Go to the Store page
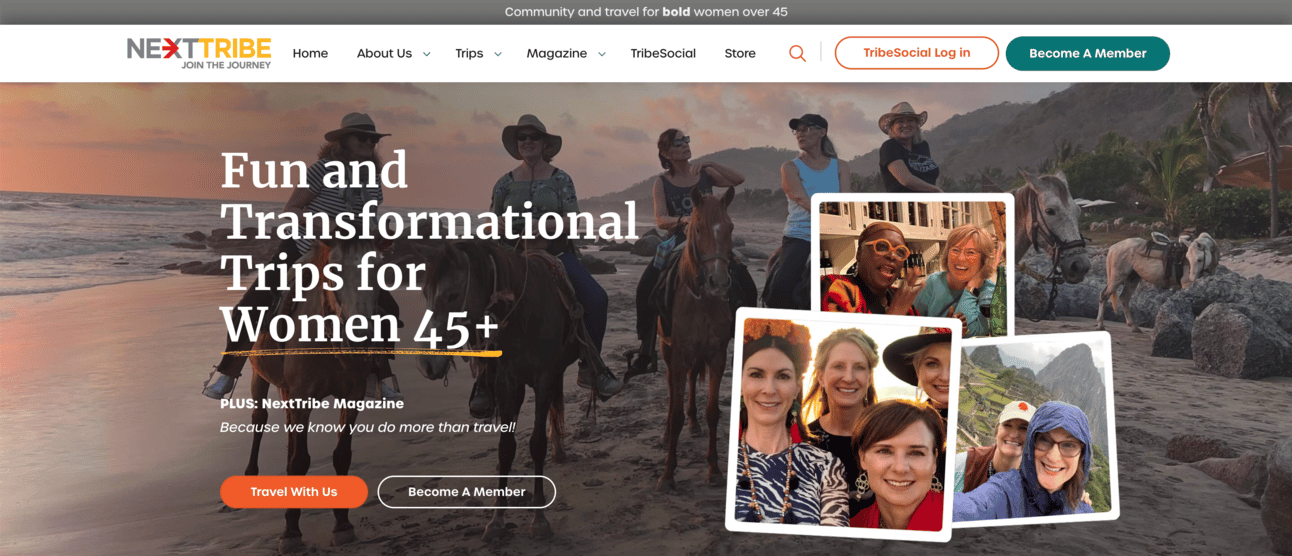Viewport: 1292px width, 556px height. 740,53
